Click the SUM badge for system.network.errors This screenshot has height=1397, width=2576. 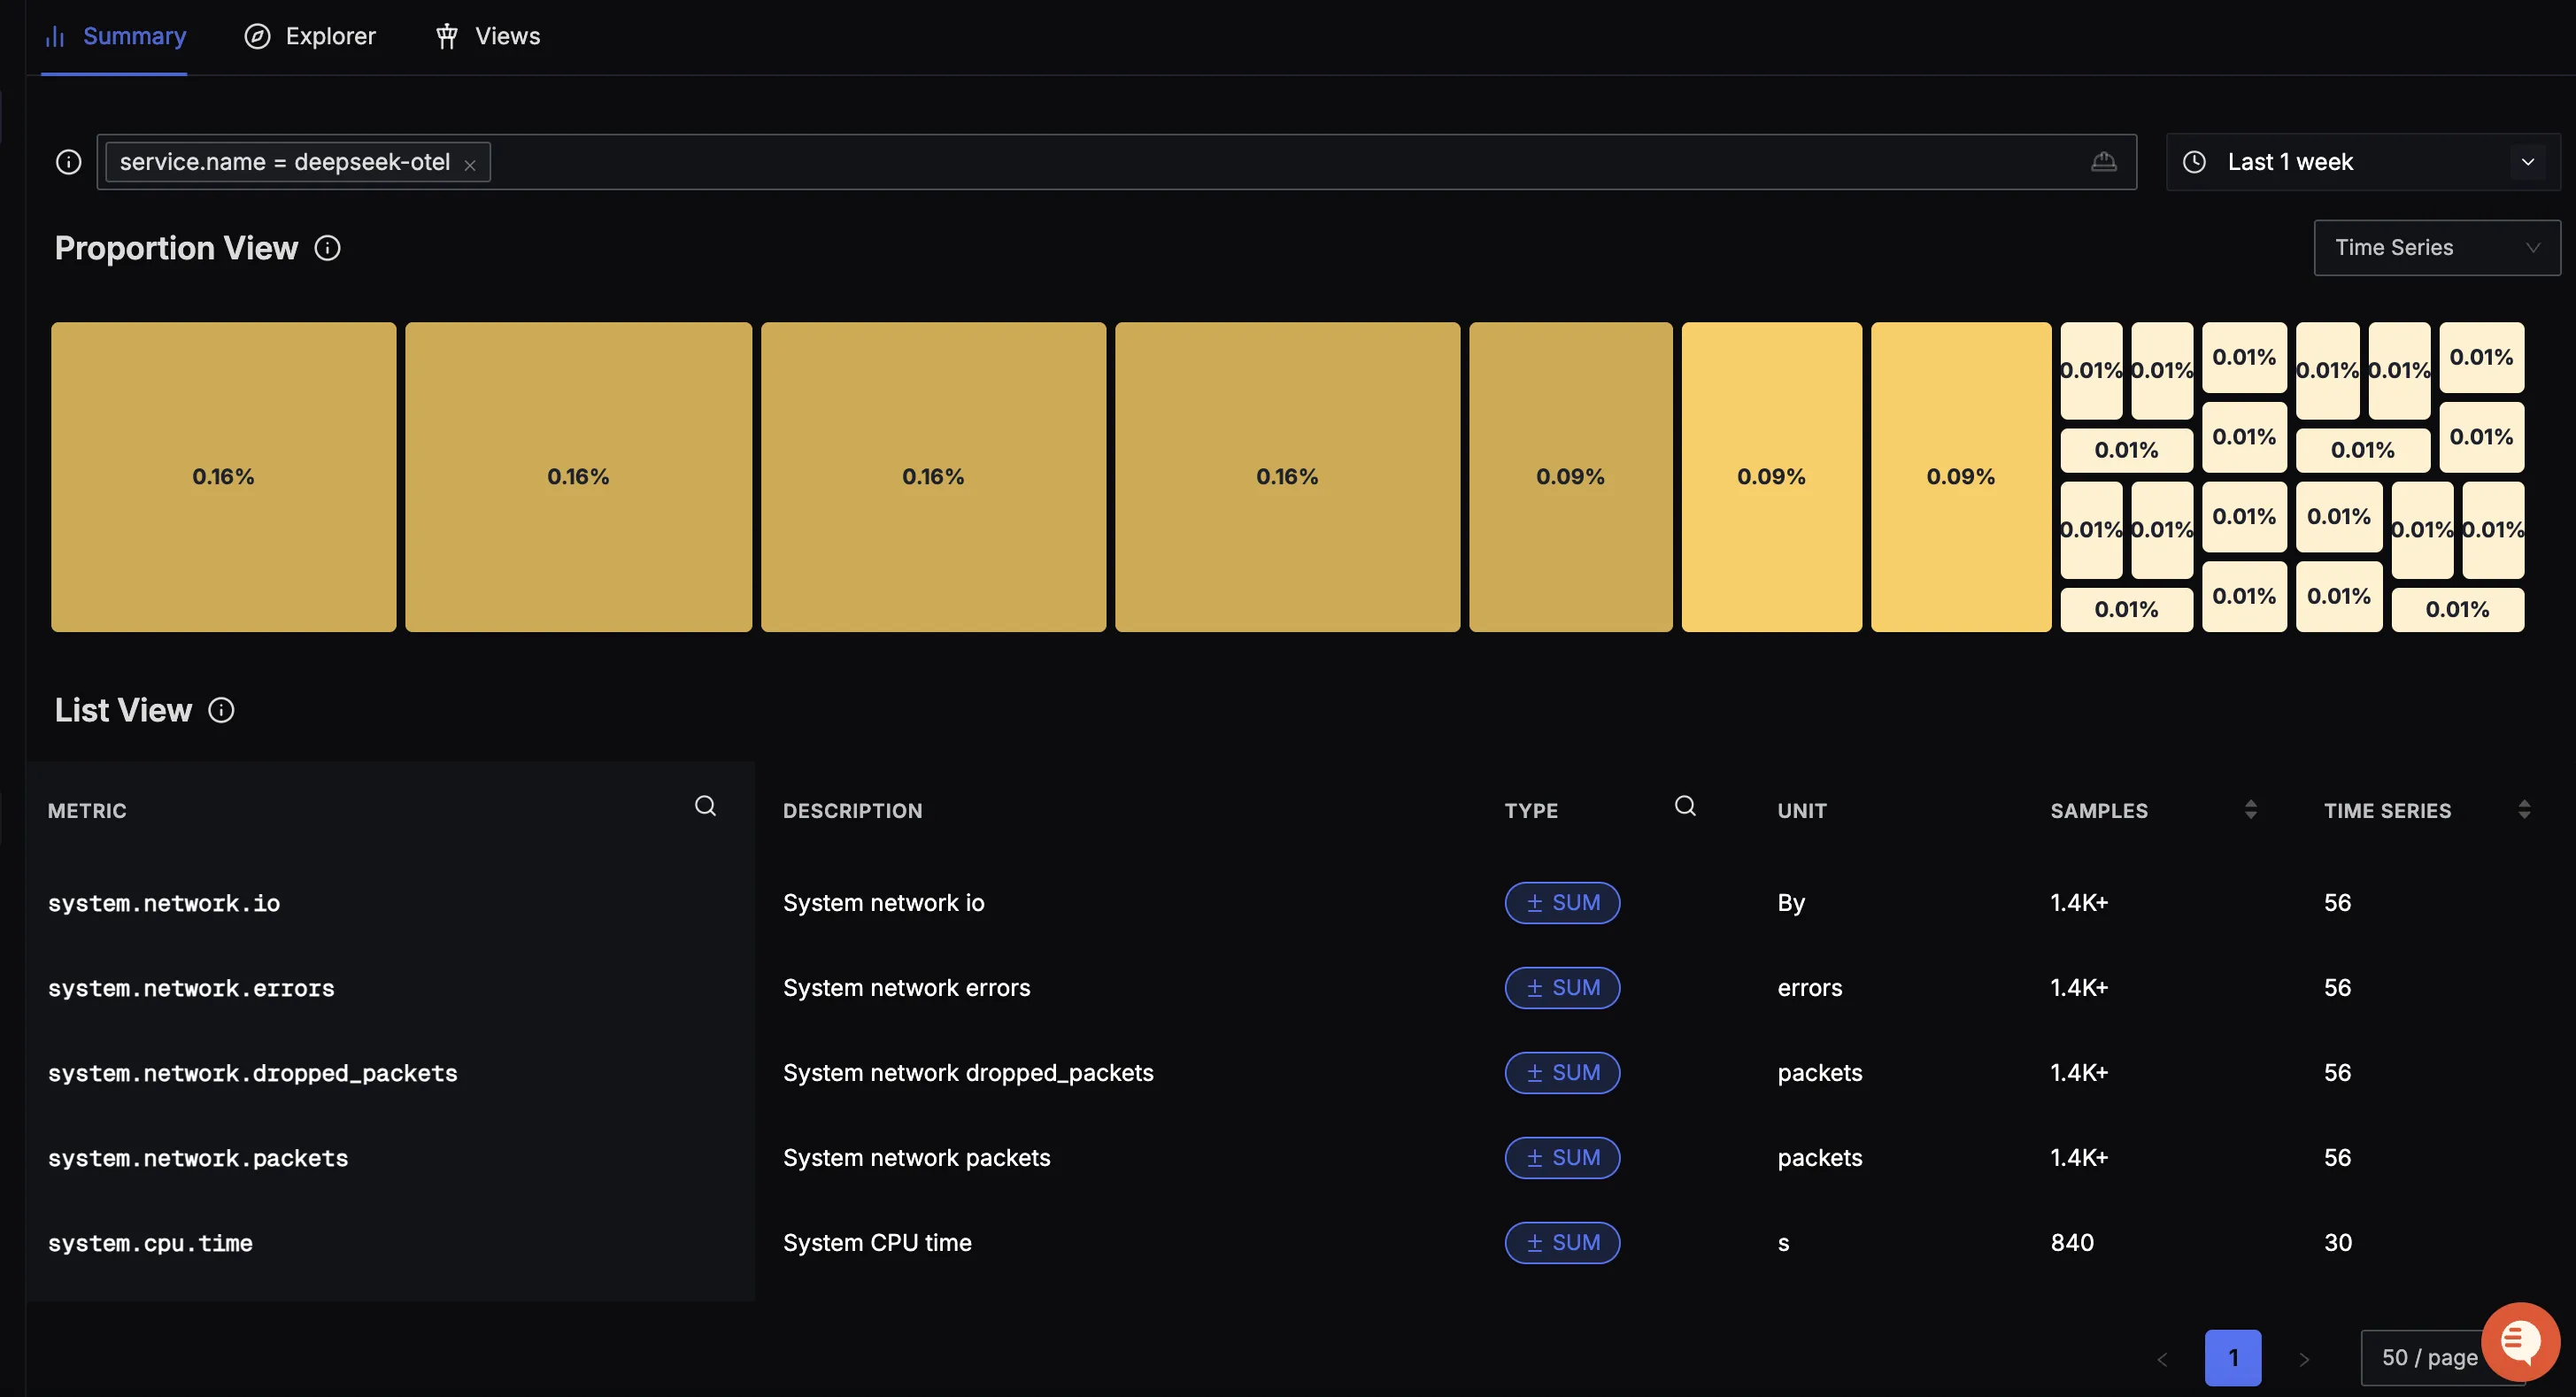tap(1562, 988)
